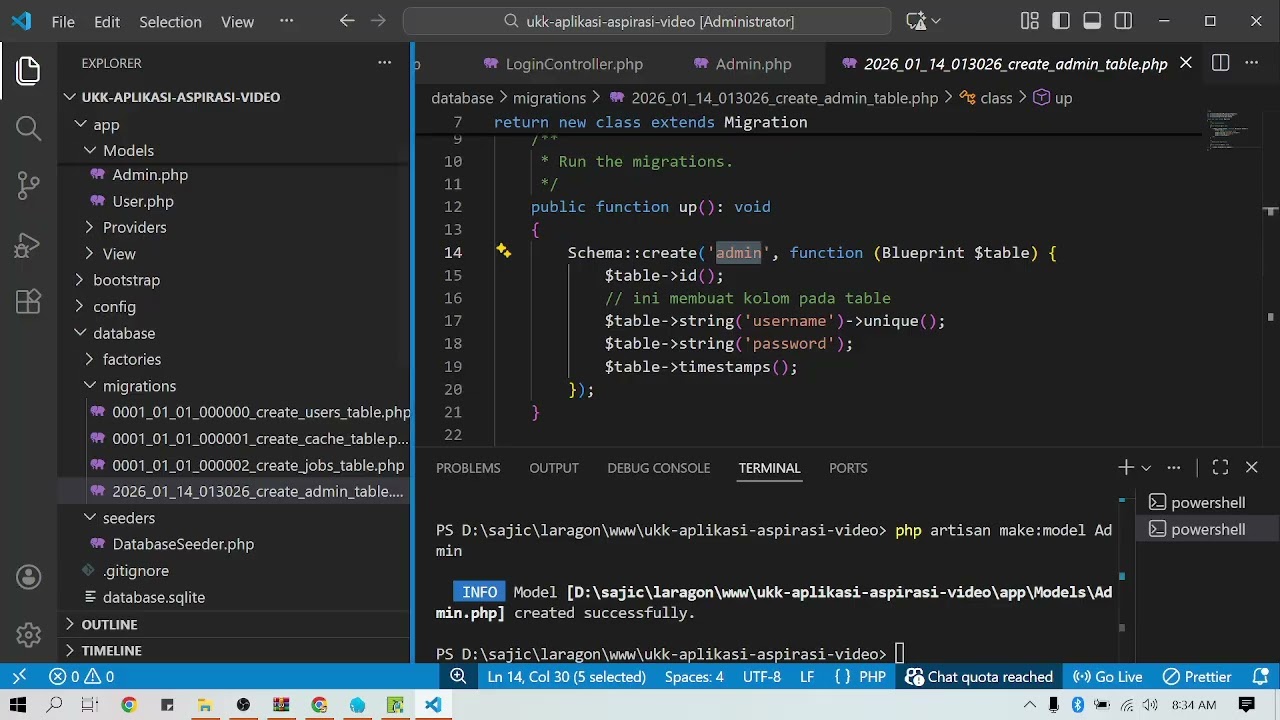Open the Manage gear menu
Viewport: 1280px width, 720px height.
[x=28, y=634]
